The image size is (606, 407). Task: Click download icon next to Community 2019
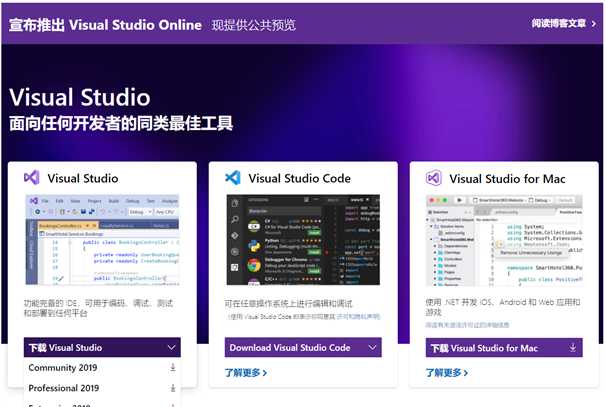pyautogui.click(x=173, y=368)
